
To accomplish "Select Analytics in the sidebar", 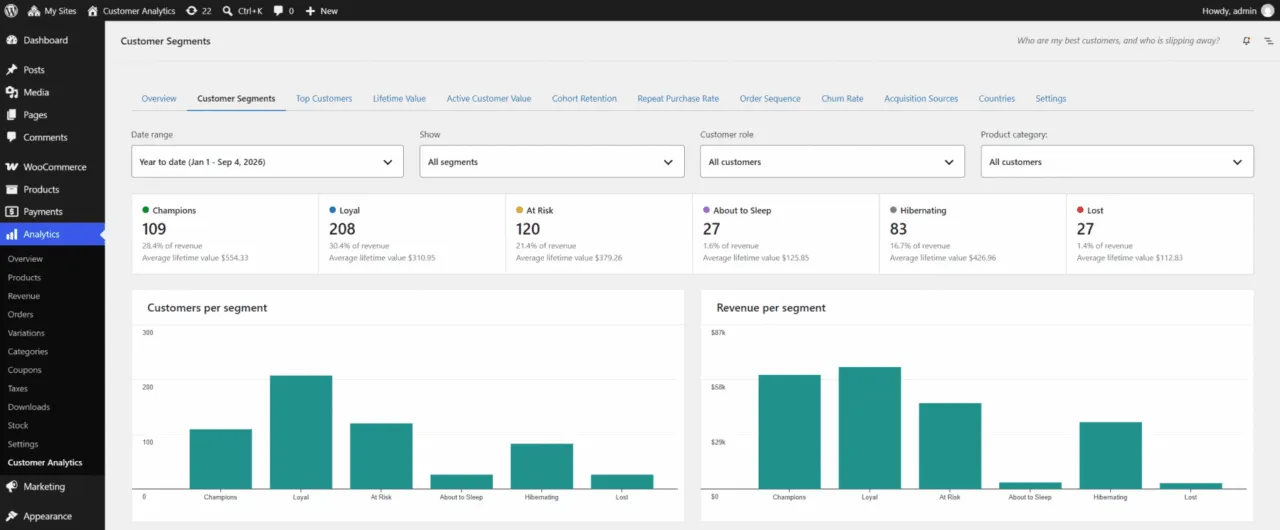I will 52,234.
